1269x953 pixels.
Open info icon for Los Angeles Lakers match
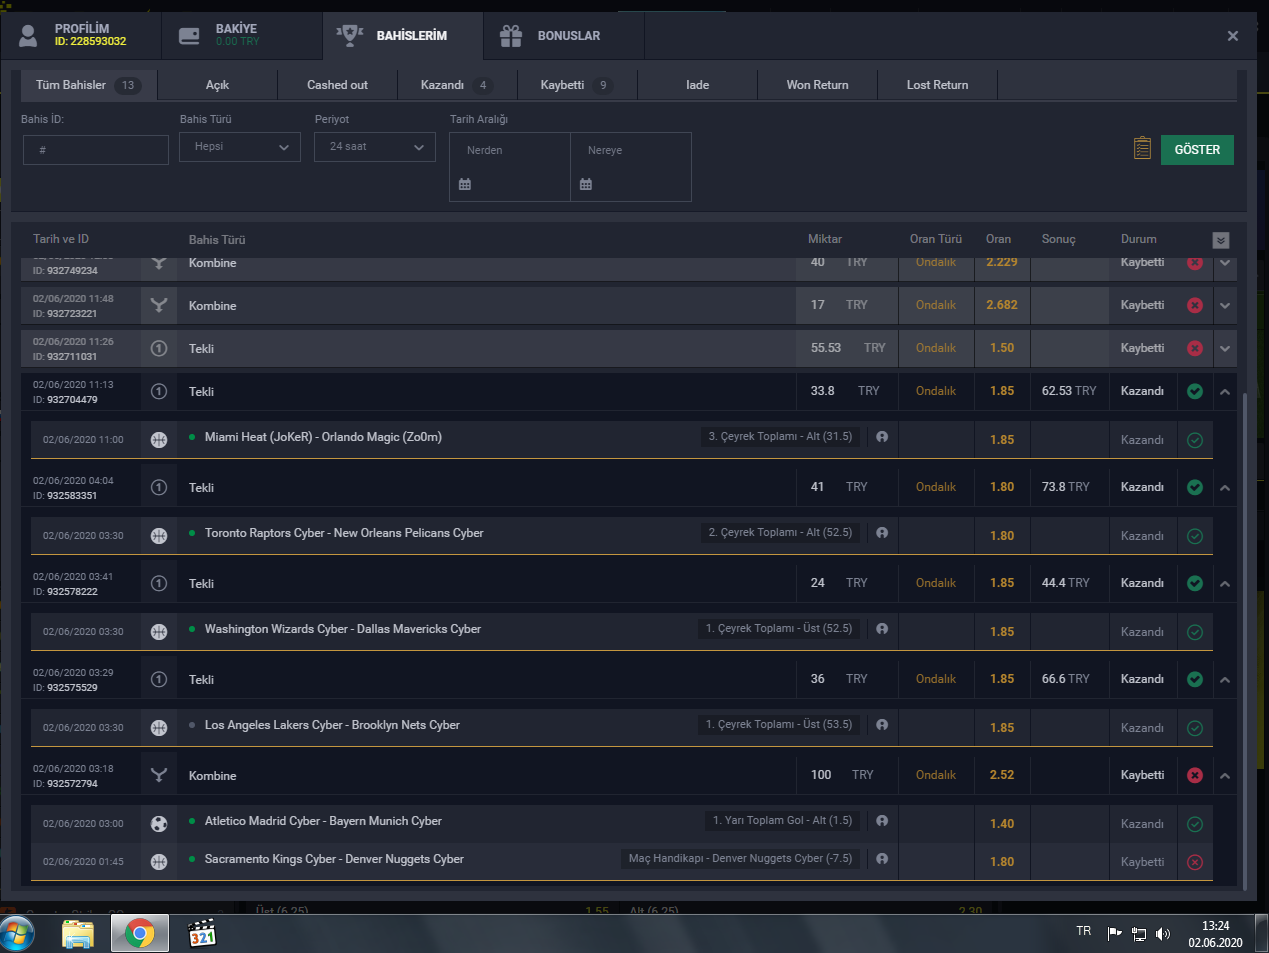882,725
